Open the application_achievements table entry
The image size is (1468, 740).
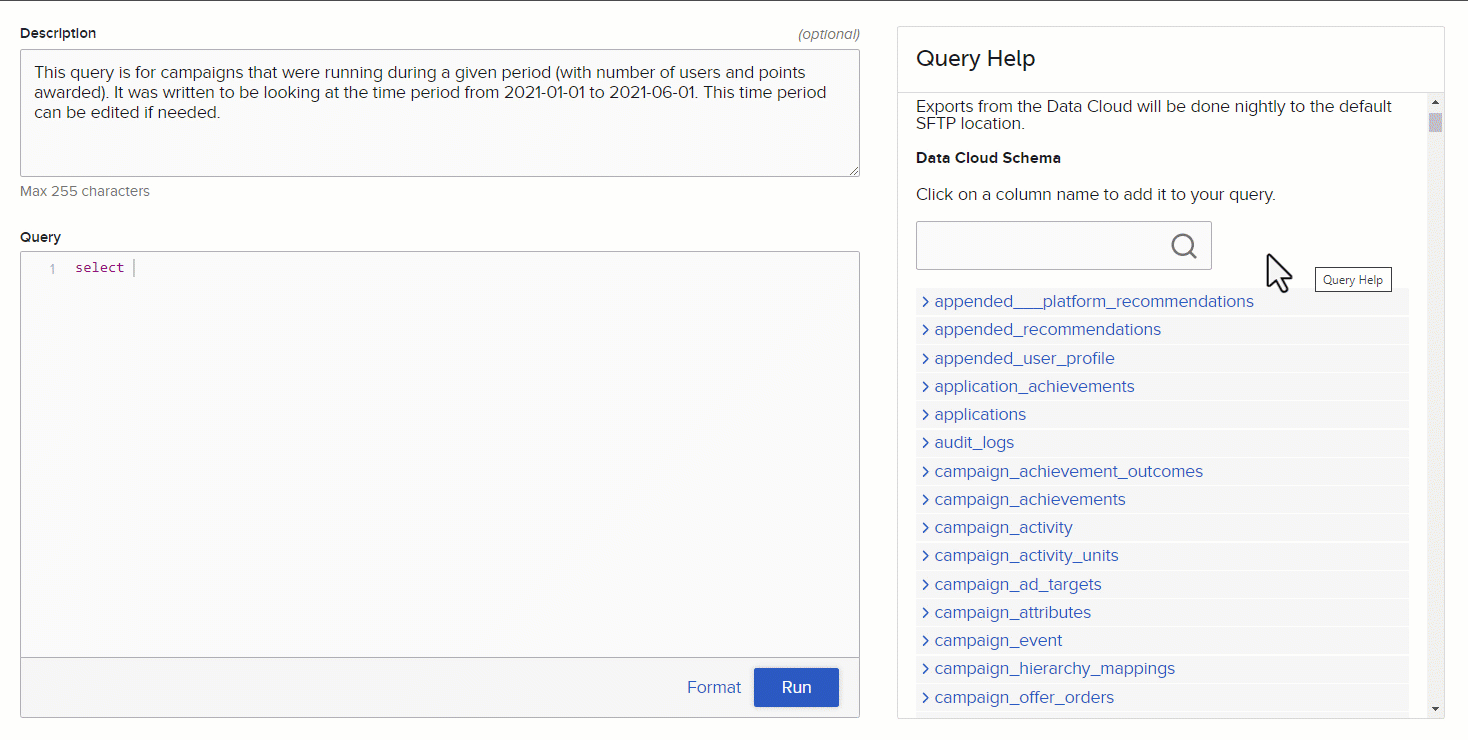point(1034,386)
